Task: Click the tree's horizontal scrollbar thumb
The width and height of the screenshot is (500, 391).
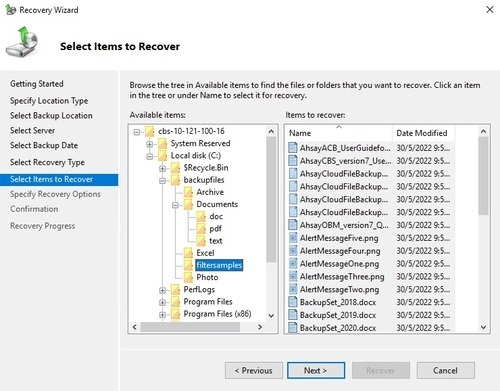Action: tap(190, 327)
